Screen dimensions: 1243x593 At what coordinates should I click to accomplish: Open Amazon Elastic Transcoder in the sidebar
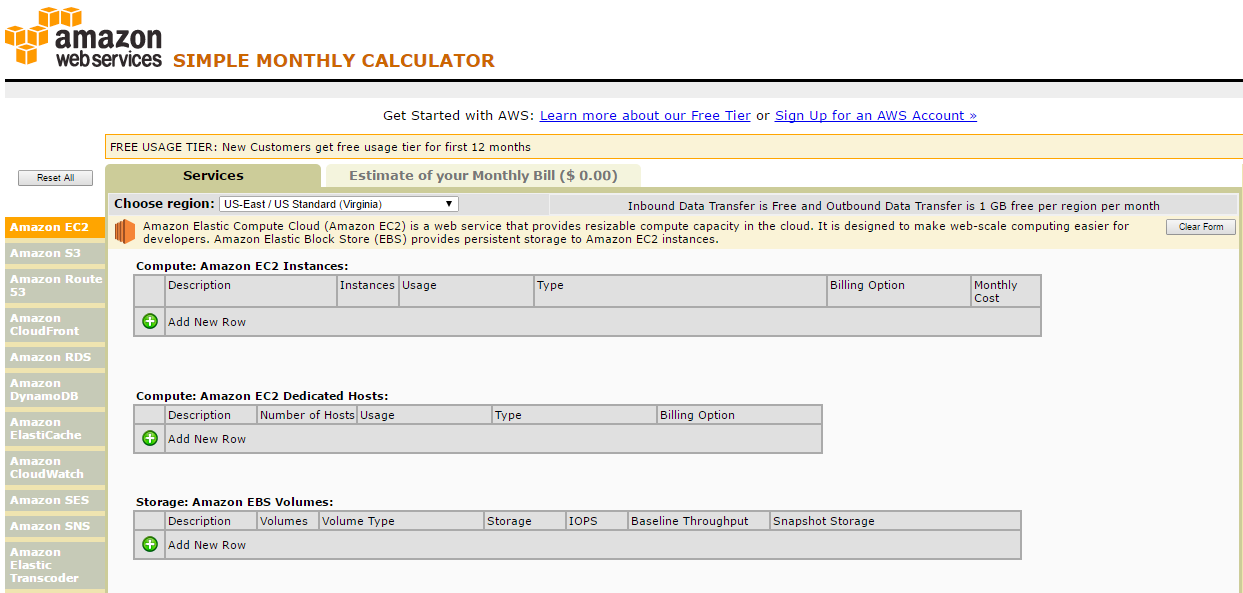point(55,565)
